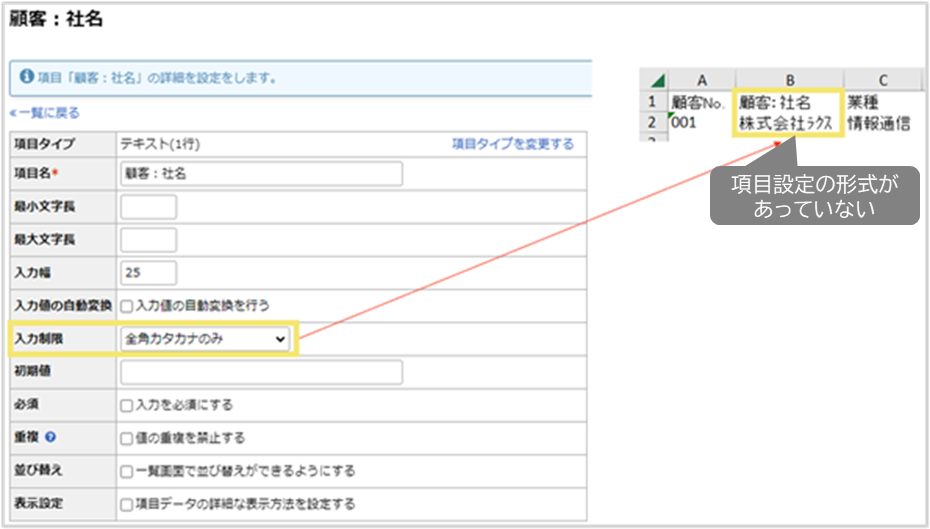
Task: Click the 一覧に戻る link
Action: [x=44, y=113]
